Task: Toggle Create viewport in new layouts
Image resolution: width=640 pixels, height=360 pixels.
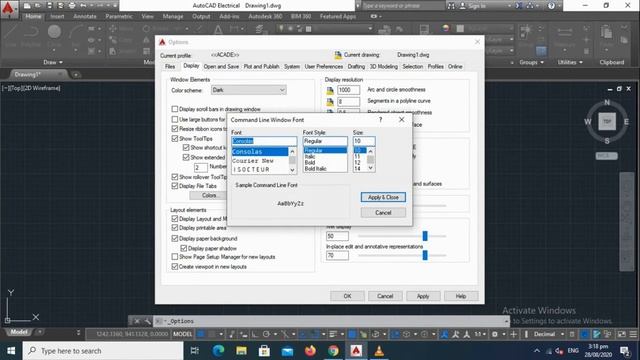Action: click(x=175, y=267)
